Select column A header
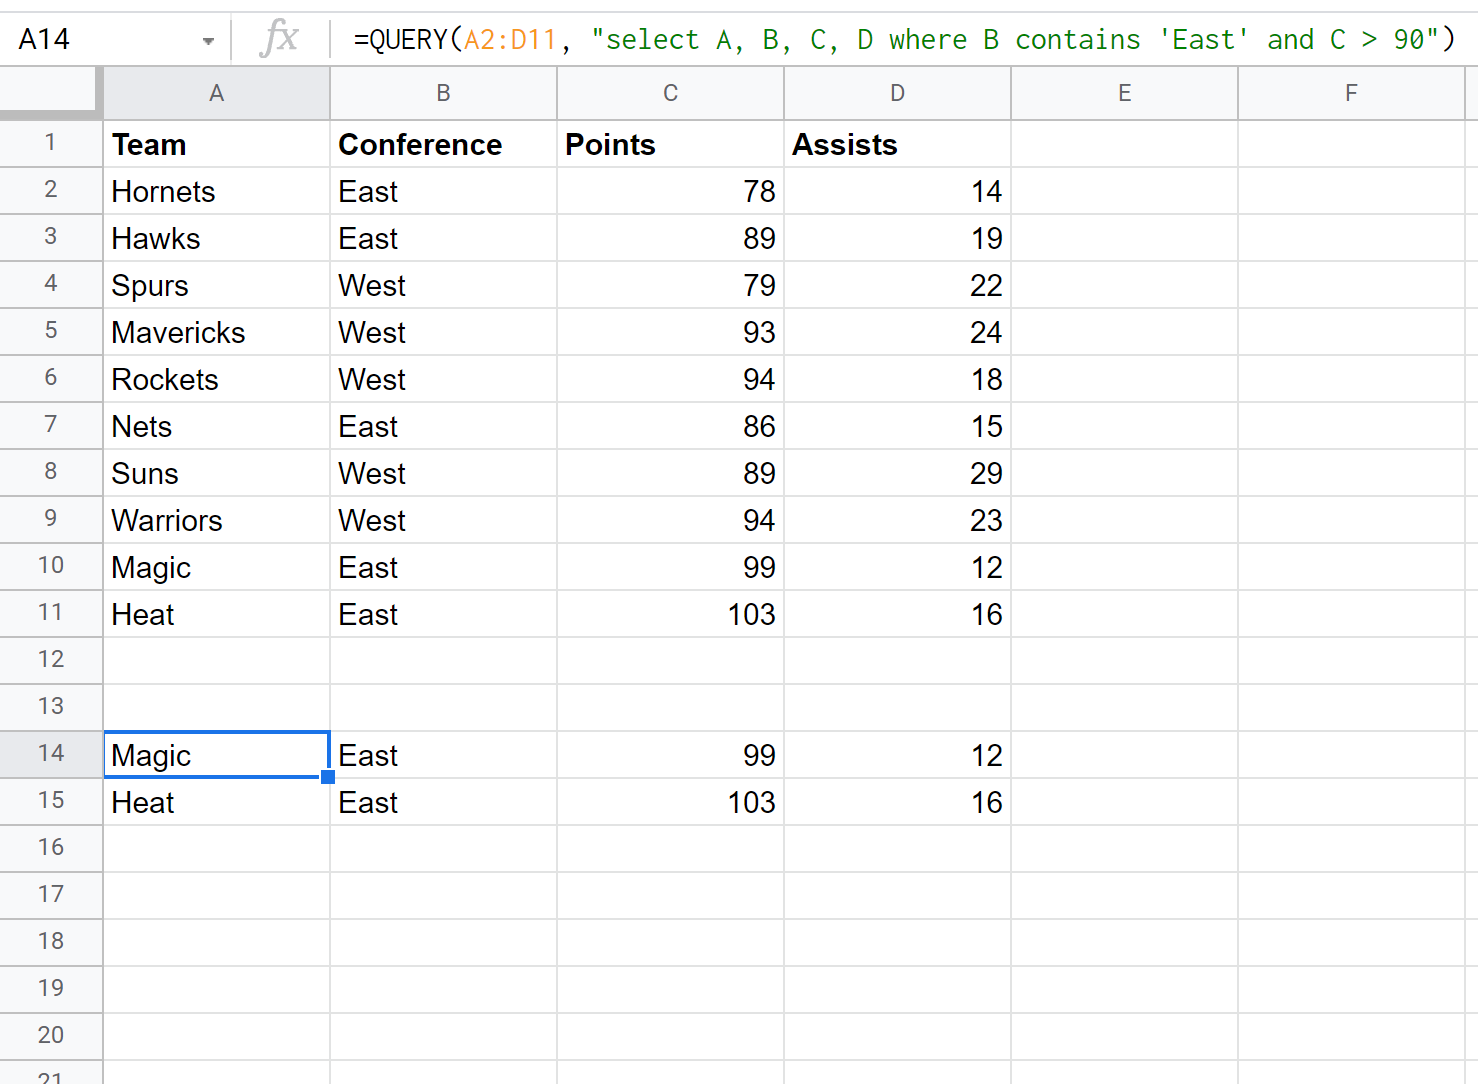 tap(216, 93)
